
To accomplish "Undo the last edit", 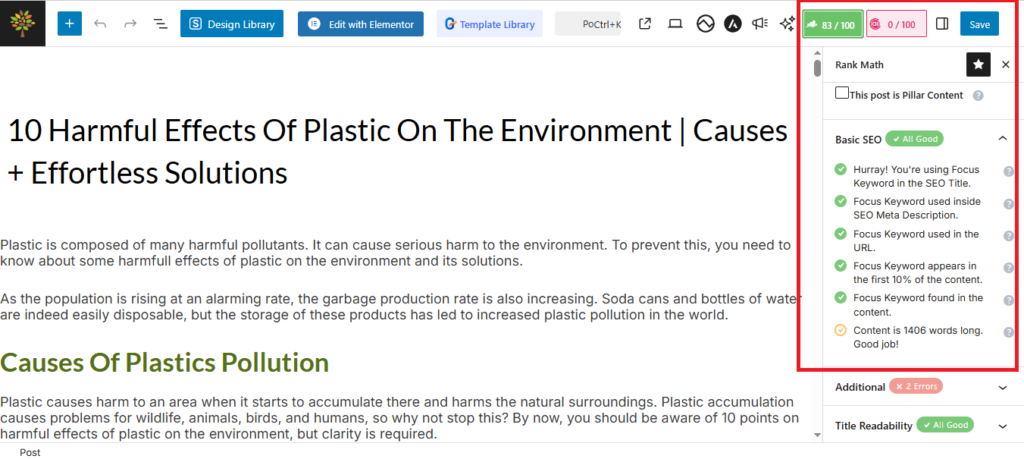I will [x=100, y=23].
